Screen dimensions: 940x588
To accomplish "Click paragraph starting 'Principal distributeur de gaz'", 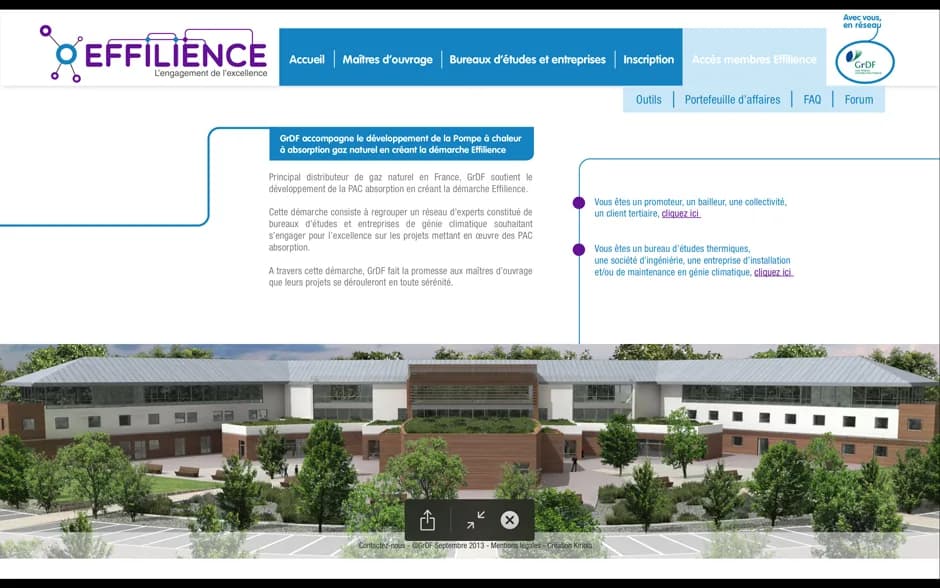I will point(400,183).
